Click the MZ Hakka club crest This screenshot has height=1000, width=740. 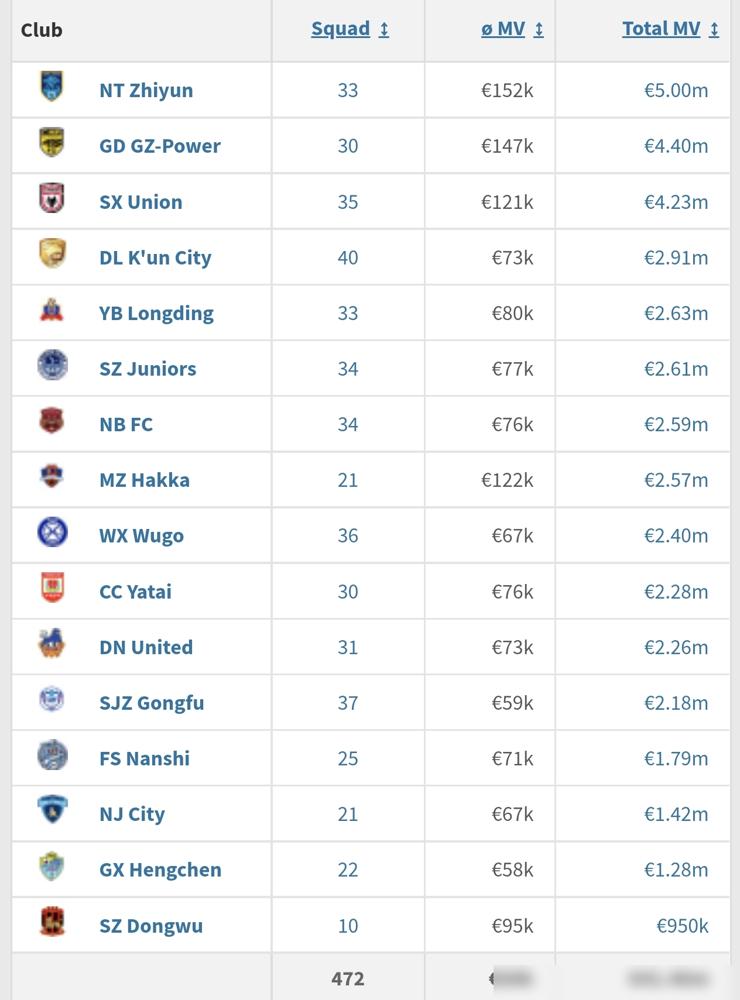point(52,478)
